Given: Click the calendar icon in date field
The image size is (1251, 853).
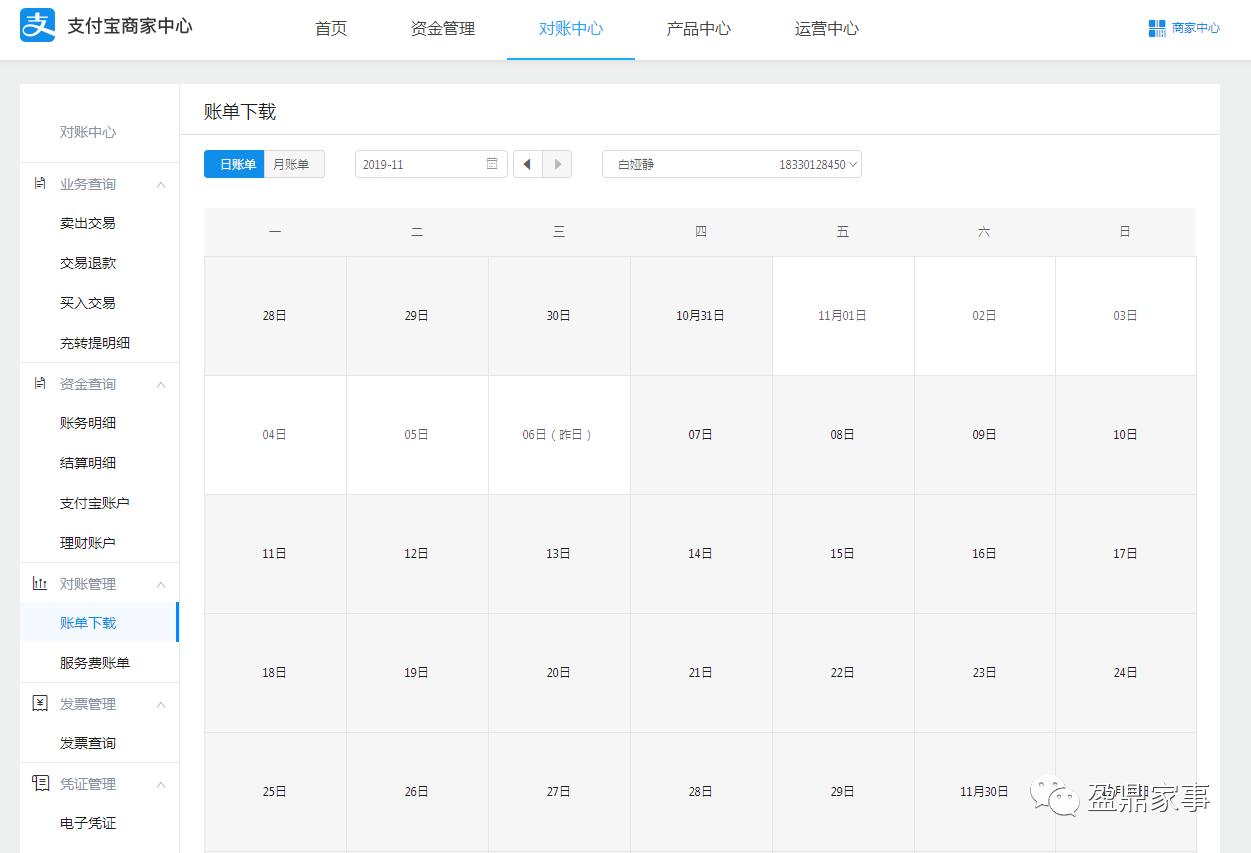Looking at the screenshot, I should (x=492, y=164).
